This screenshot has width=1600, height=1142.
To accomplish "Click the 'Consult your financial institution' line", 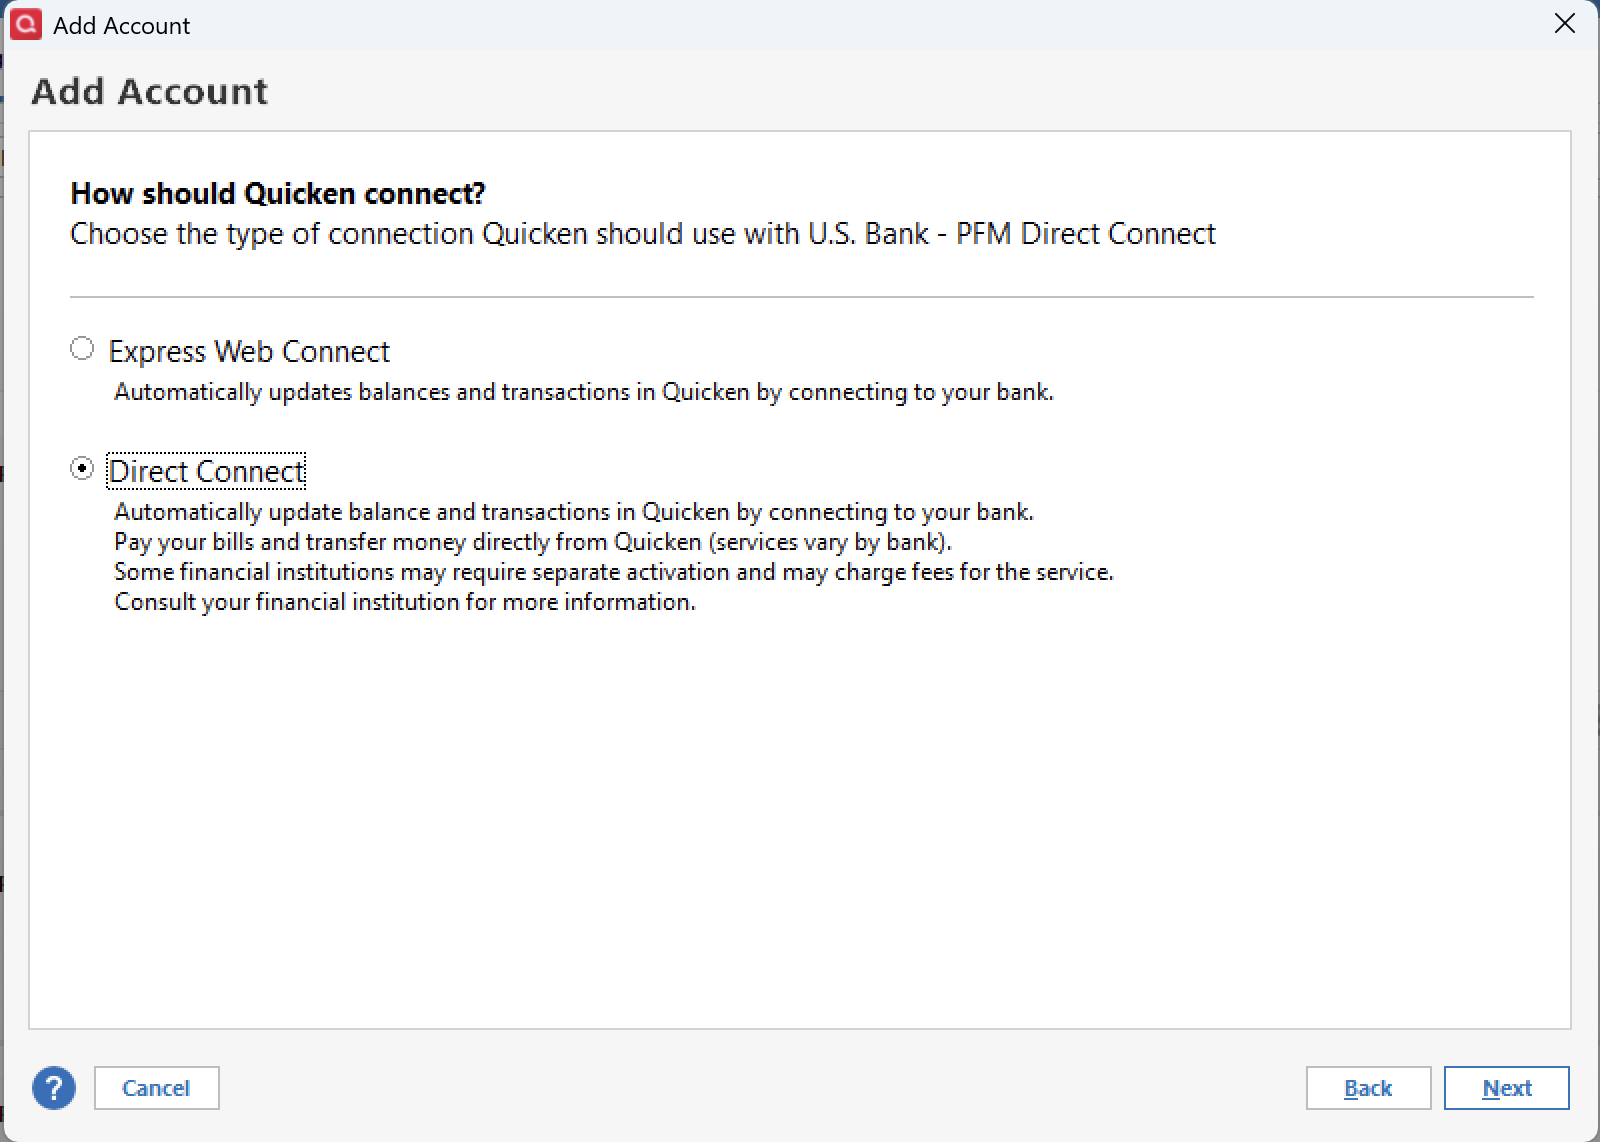I will click(404, 602).
